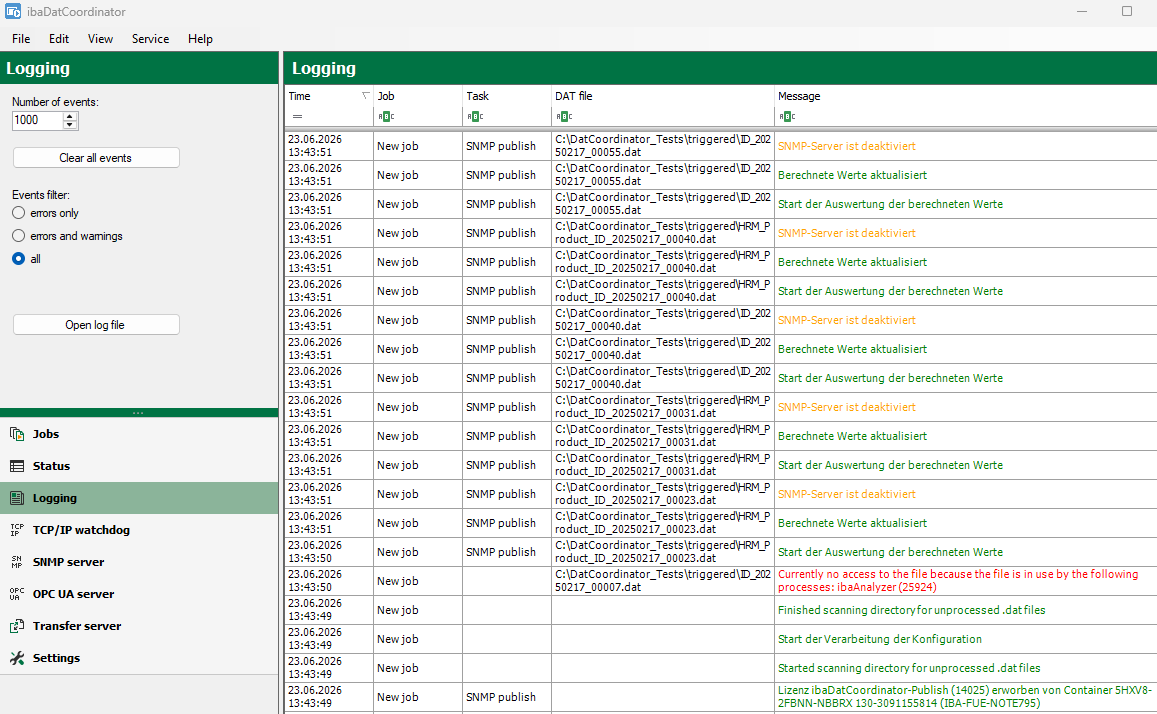The height and width of the screenshot is (714, 1157).
Task: Increase number of events with the up arrow
Action: [x=69, y=116]
